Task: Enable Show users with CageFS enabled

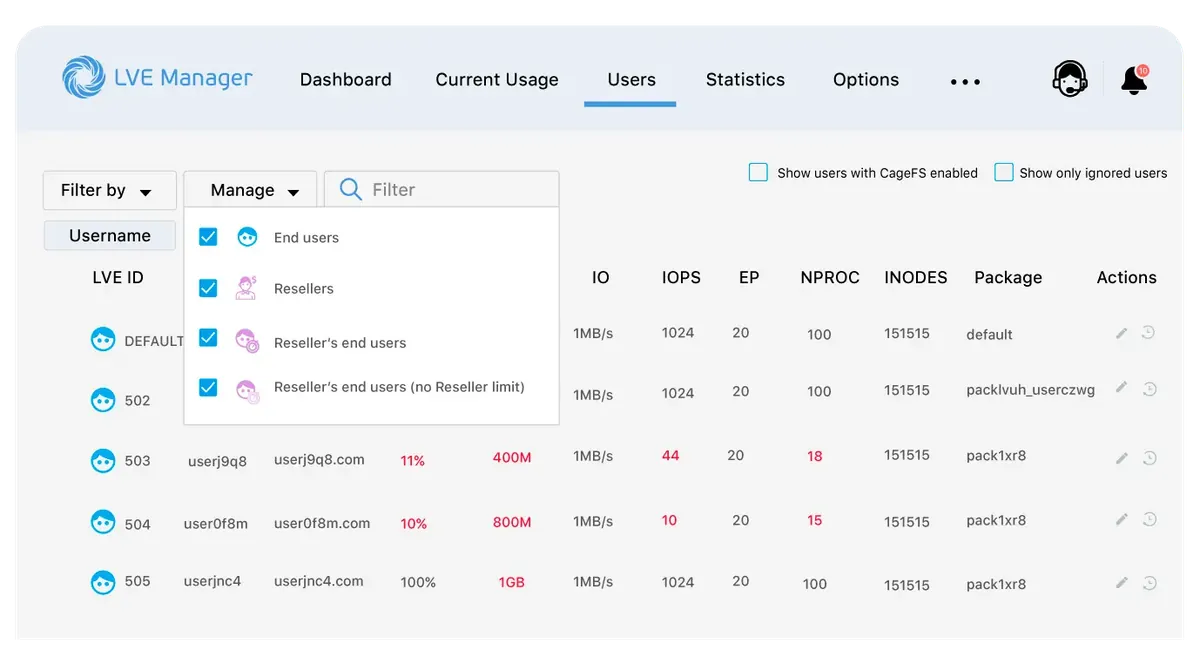Action: click(758, 172)
